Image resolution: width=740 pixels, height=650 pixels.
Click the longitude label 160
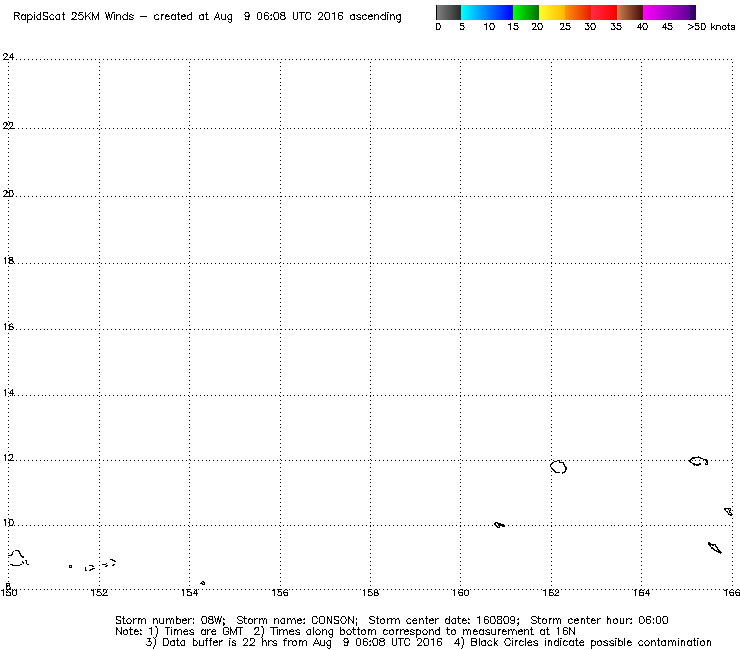461,593
